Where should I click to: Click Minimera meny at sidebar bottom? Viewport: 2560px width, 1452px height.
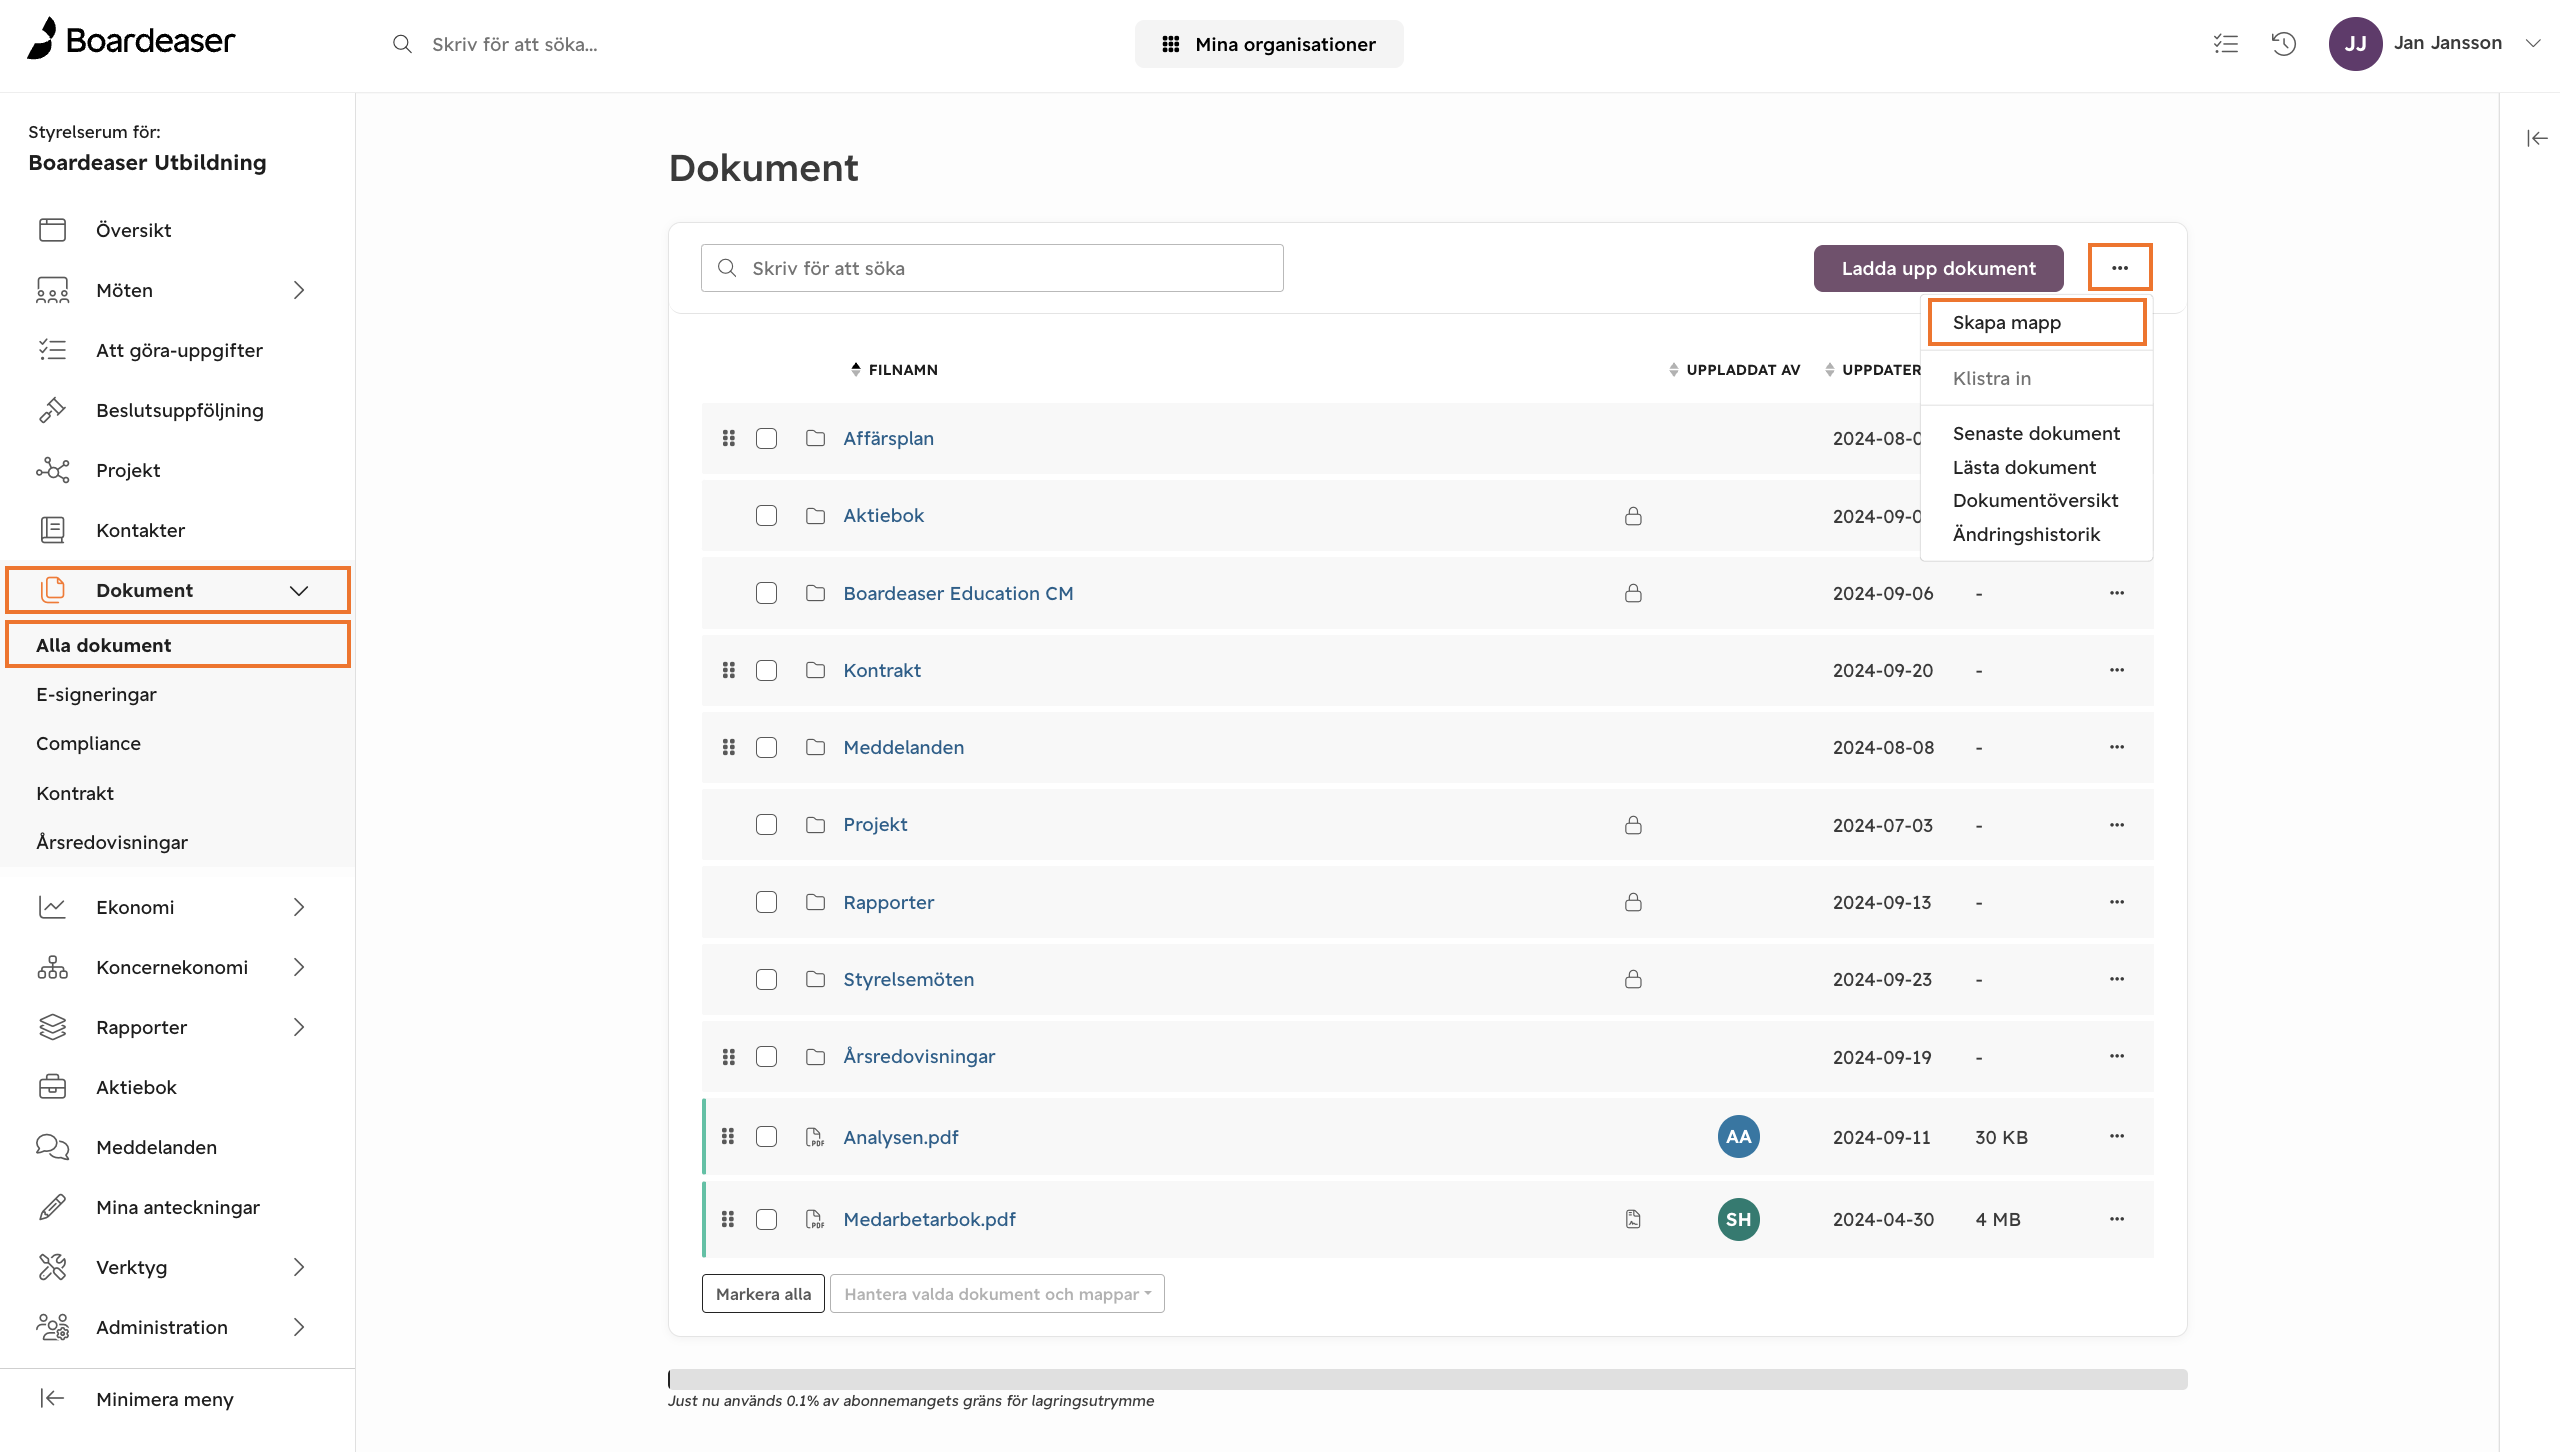(165, 1399)
